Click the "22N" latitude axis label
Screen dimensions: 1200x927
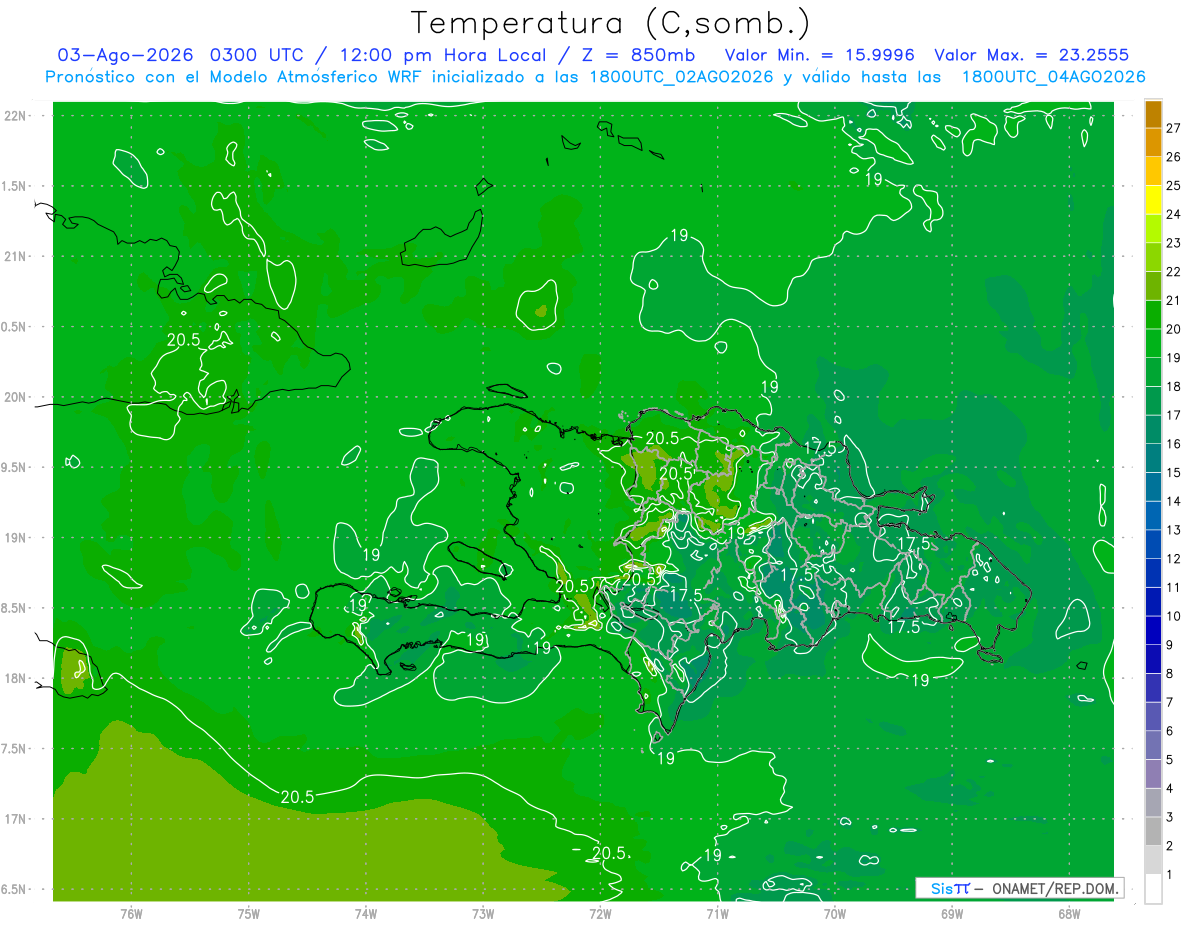(x=15, y=116)
